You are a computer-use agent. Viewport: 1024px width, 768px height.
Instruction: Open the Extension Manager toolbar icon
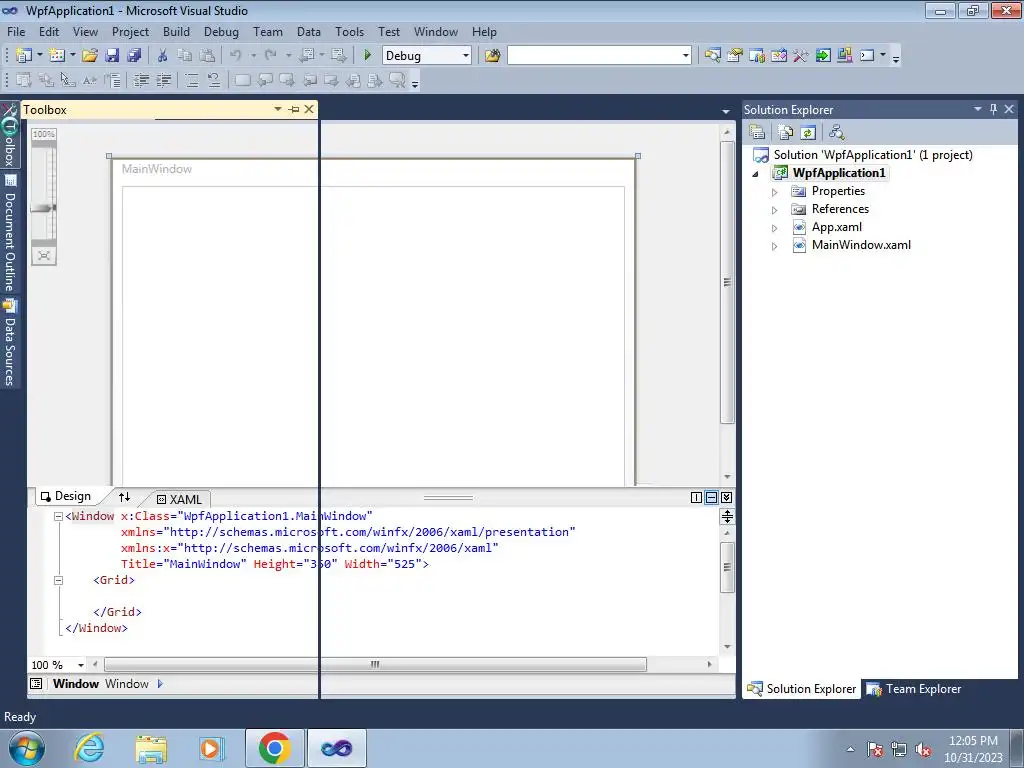pyautogui.click(x=844, y=56)
